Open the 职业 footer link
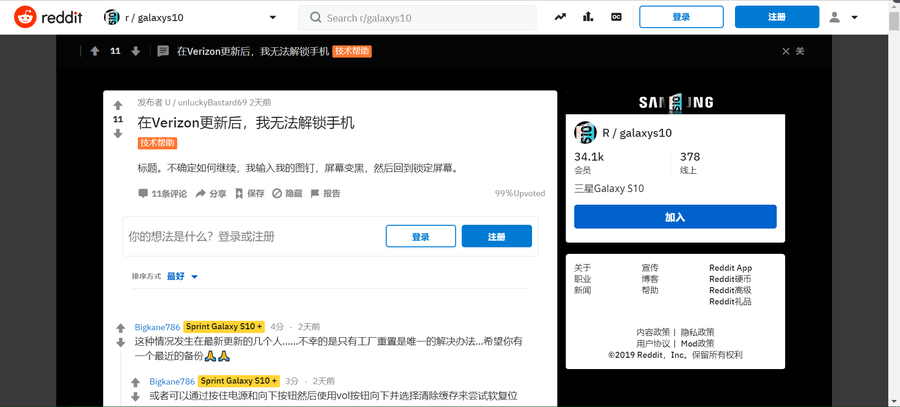 583,279
